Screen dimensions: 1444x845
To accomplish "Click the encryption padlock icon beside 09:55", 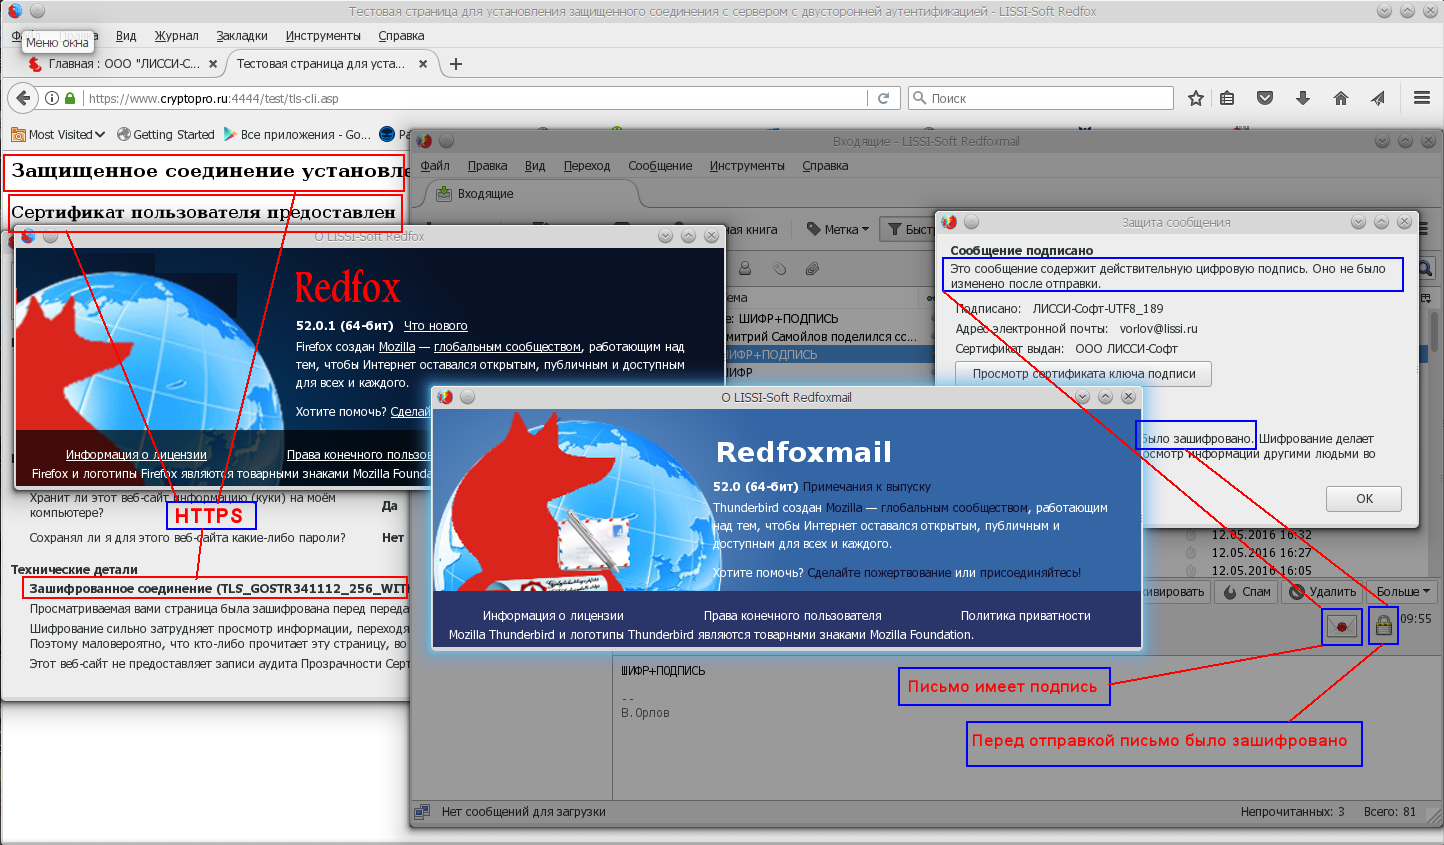I will (1383, 626).
